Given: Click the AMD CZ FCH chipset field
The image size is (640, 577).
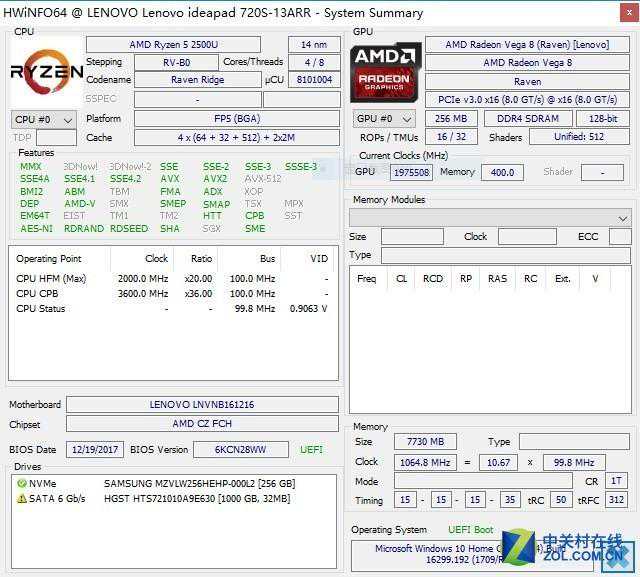Looking at the screenshot, I should coord(202,425).
